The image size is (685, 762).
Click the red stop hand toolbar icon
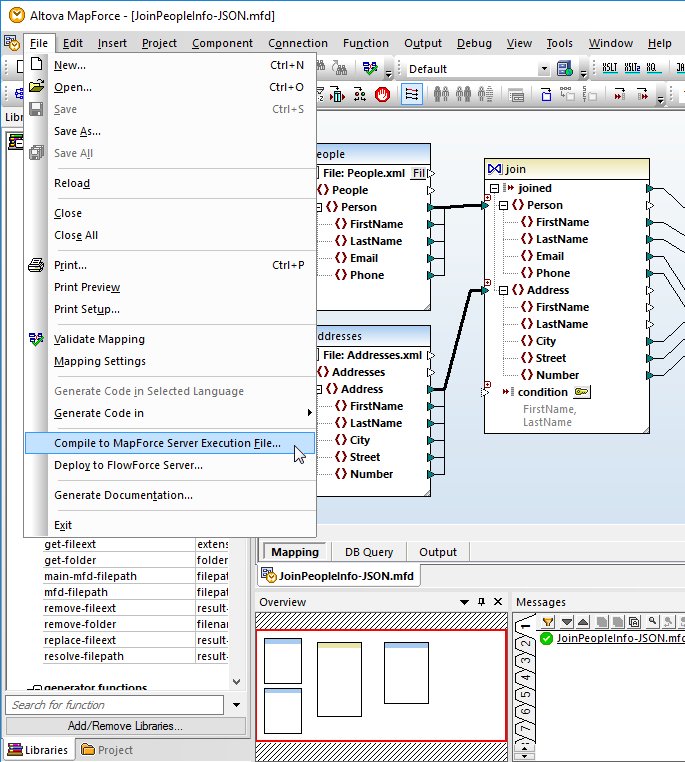click(x=383, y=94)
